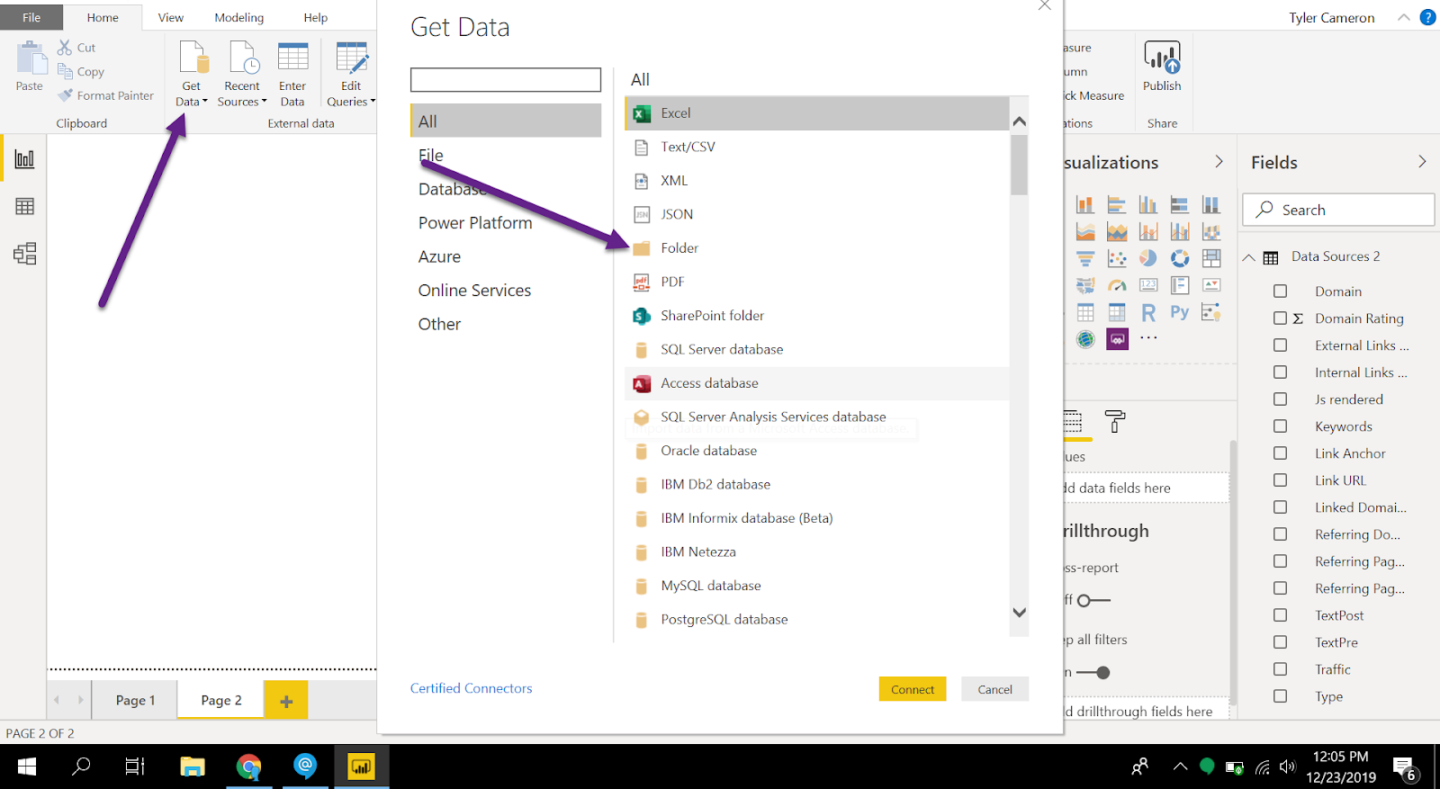This screenshot has height=789, width=1440.
Task: Select the Online Services category
Action: coord(474,290)
